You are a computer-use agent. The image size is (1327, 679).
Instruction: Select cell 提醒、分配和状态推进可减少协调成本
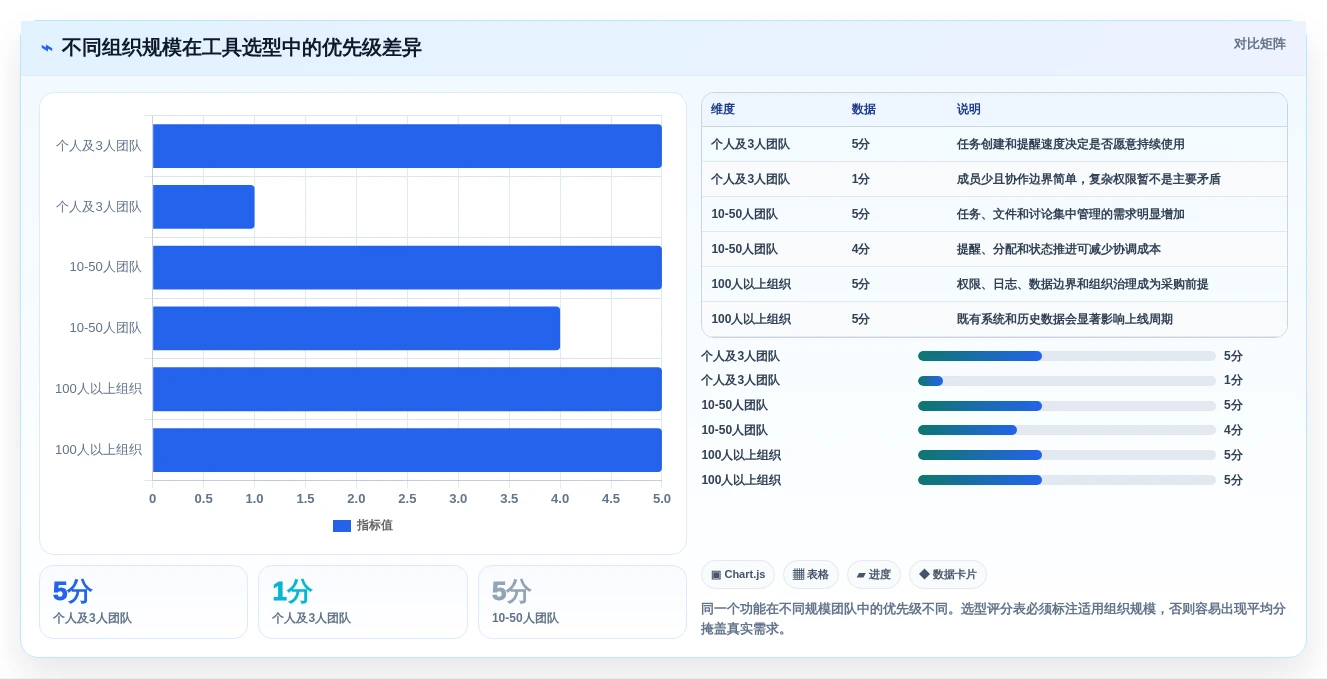coord(1058,249)
